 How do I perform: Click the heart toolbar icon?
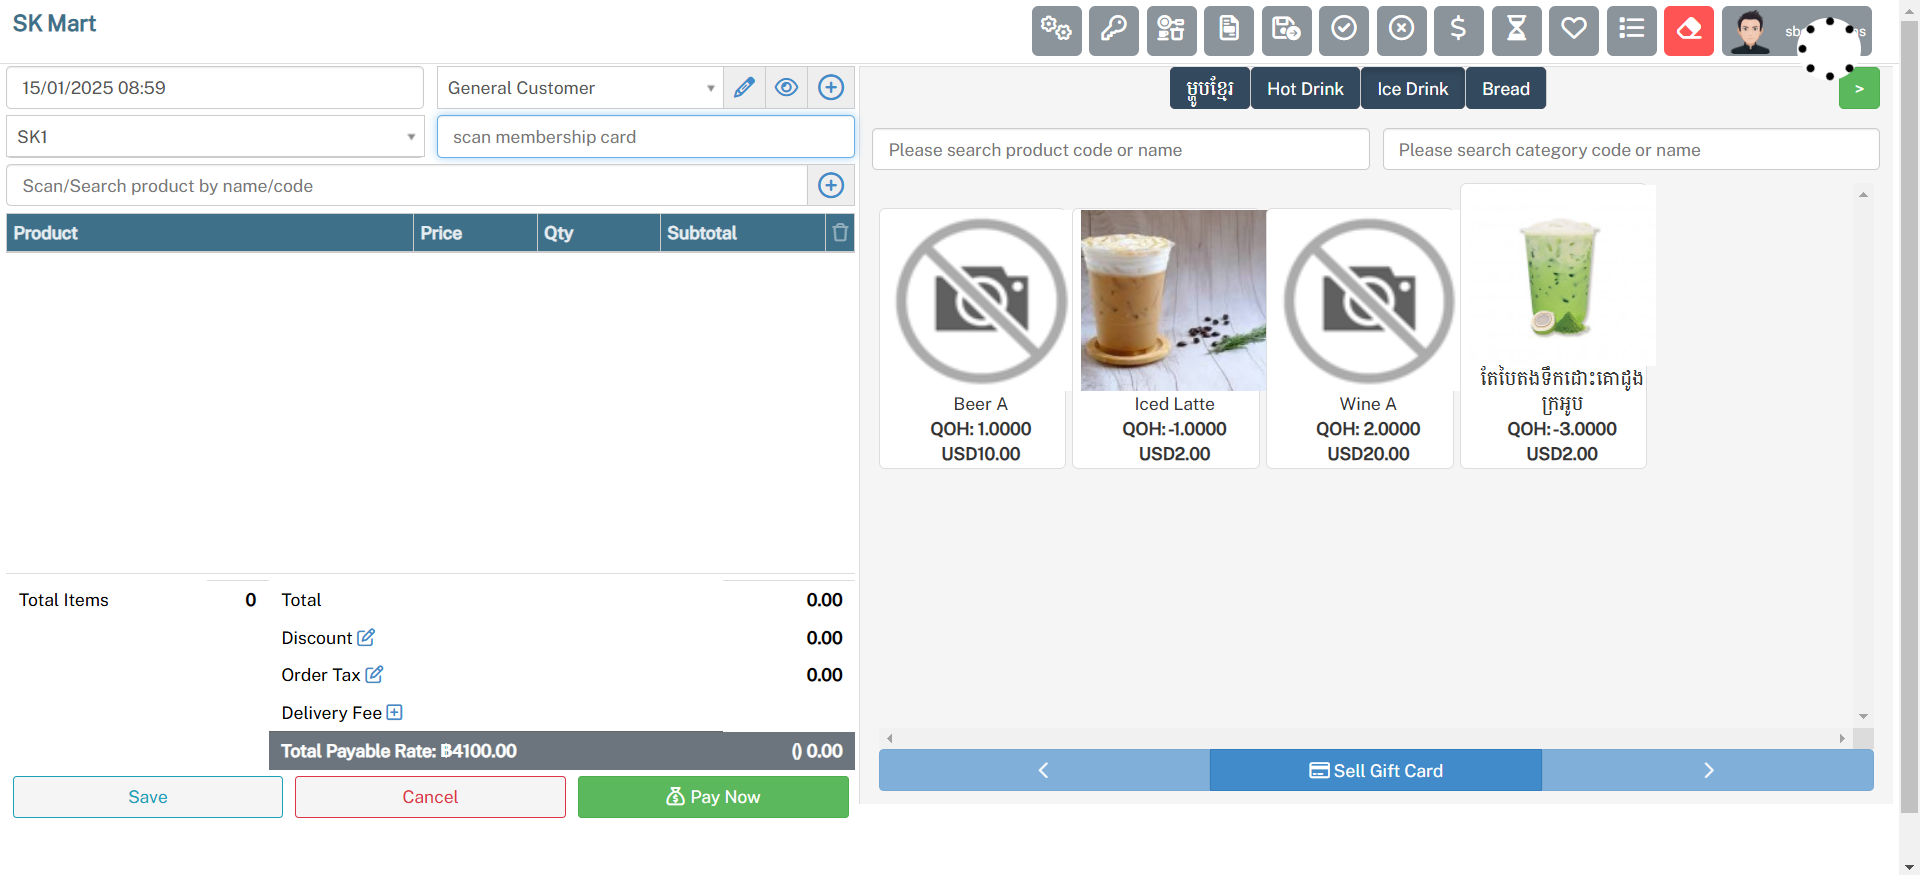pyautogui.click(x=1574, y=30)
